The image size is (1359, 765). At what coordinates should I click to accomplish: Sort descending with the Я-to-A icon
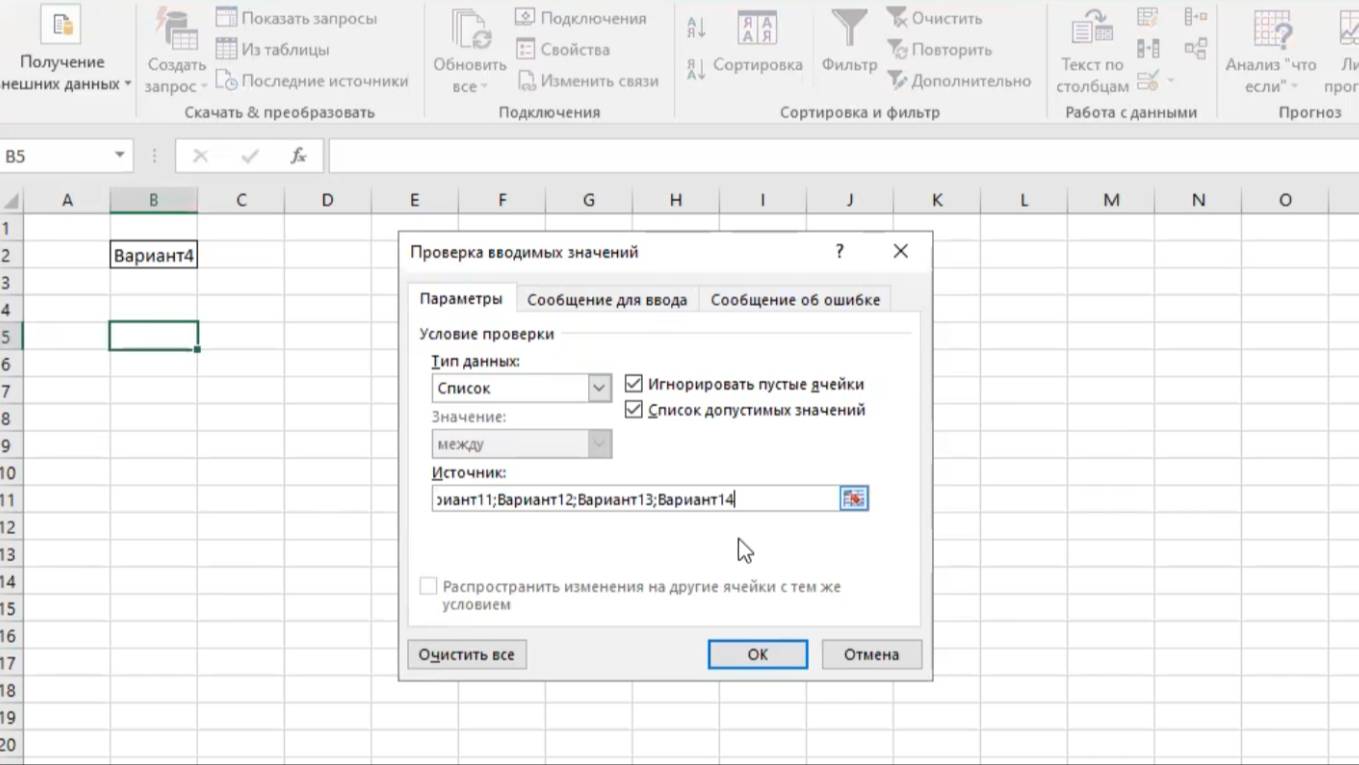click(696, 69)
